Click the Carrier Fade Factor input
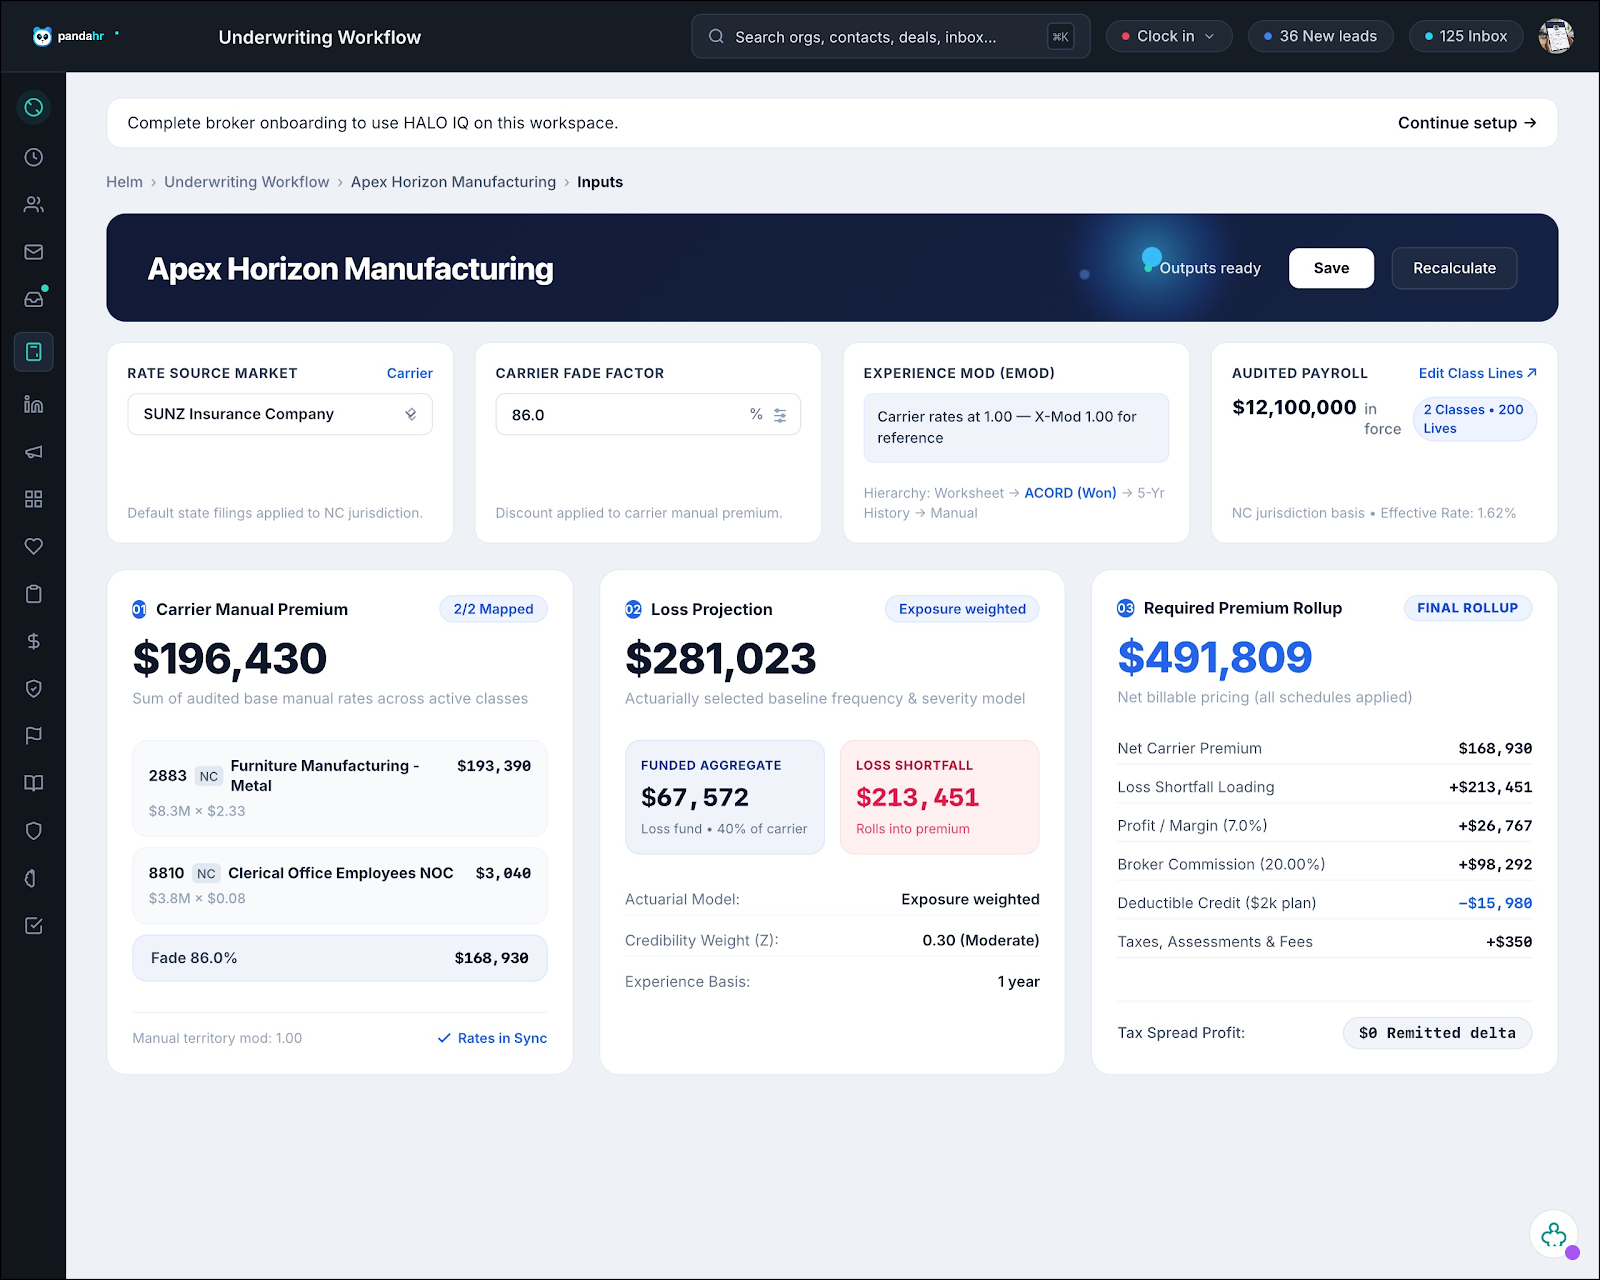Screen dimensions: 1600x1280 (x=648, y=414)
